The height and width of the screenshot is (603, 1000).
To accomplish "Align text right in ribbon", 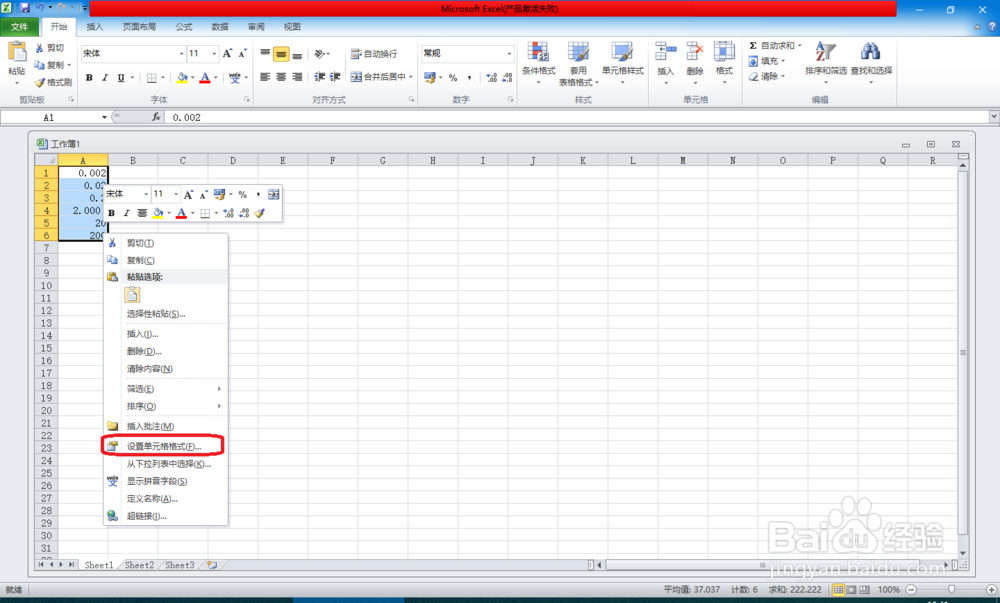I will pos(297,77).
